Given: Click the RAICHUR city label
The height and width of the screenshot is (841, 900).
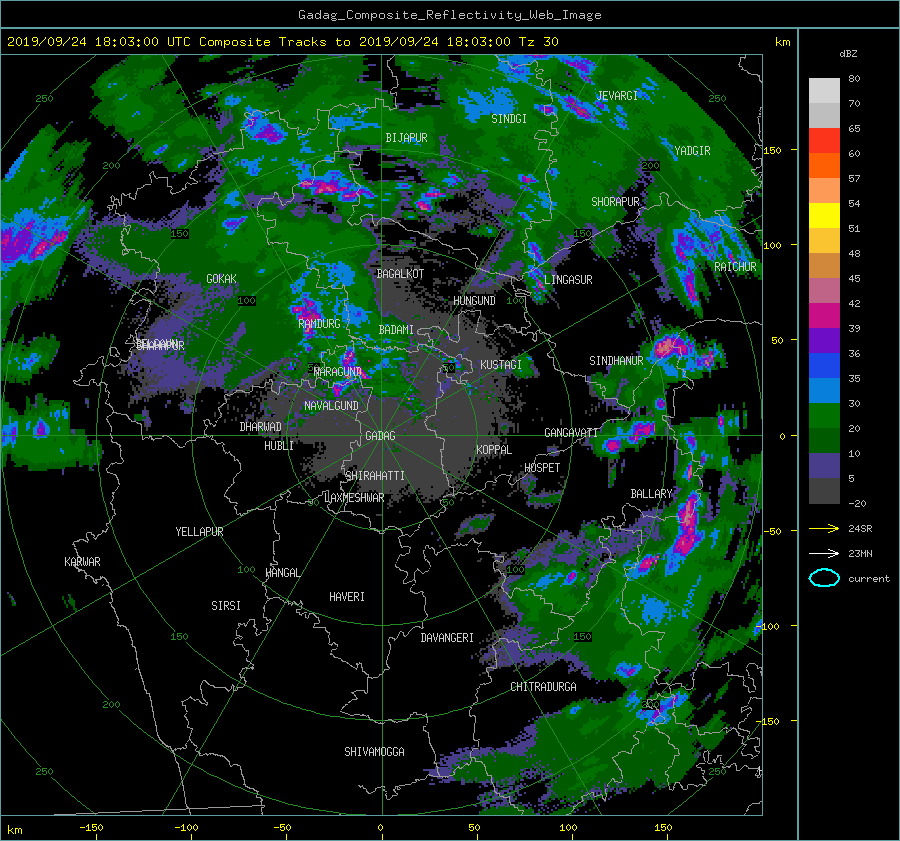Looking at the screenshot, I should 735,267.
